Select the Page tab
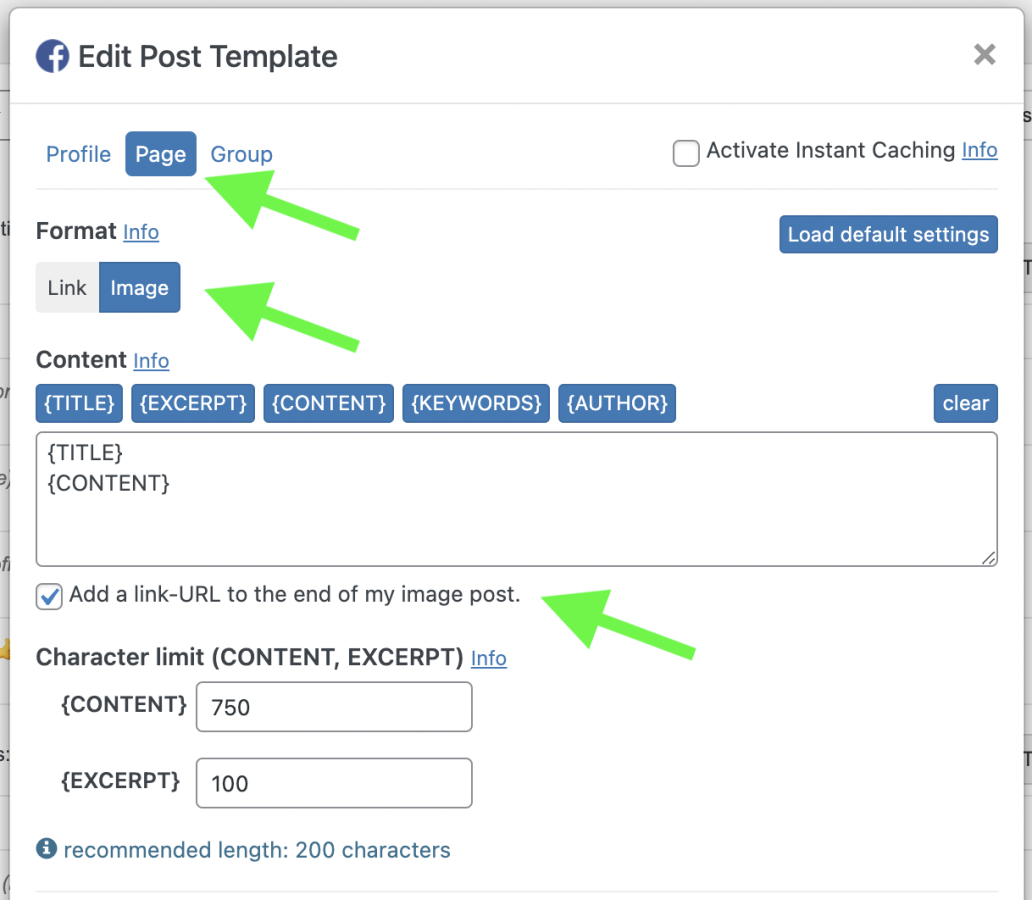The width and height of the screenshot is (1032, 900). click(161, 154)
